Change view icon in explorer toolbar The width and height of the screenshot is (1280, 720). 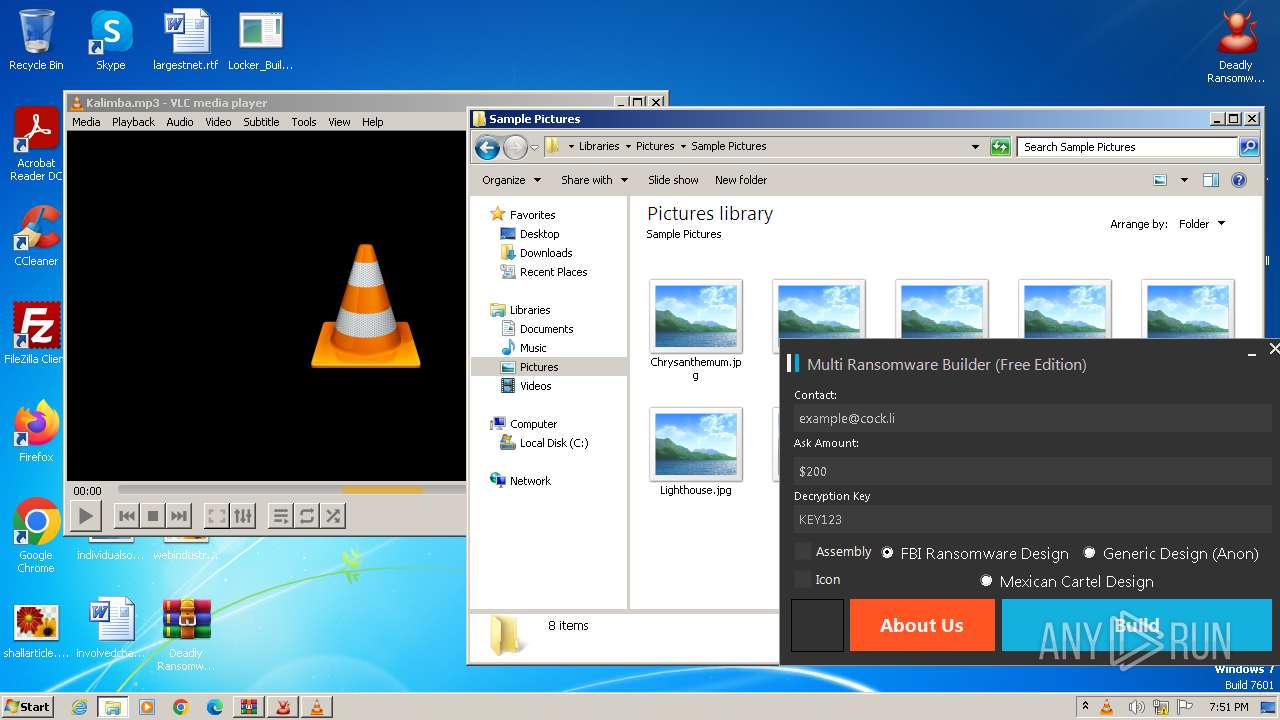[x=1160, y=180]
